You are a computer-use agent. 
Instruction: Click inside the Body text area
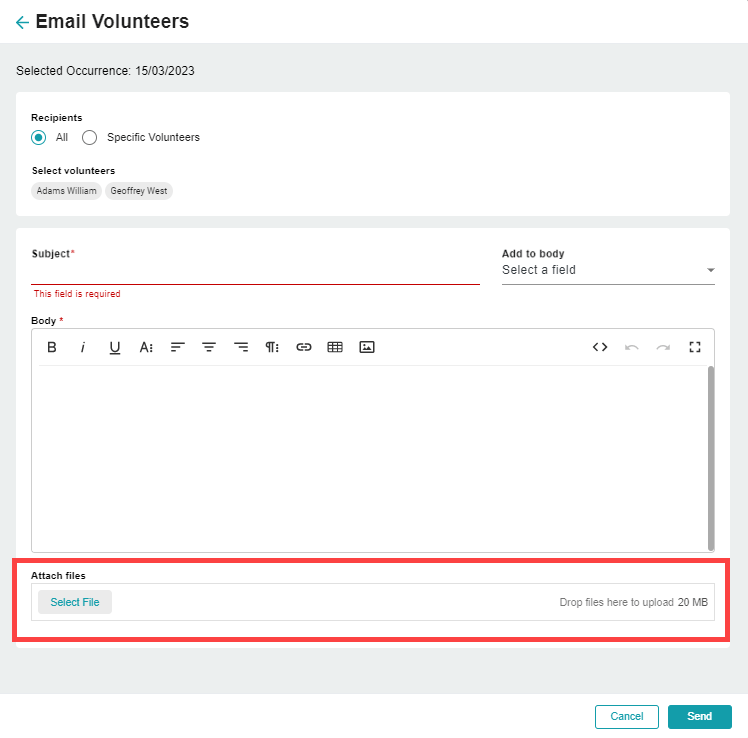(370, 458)
